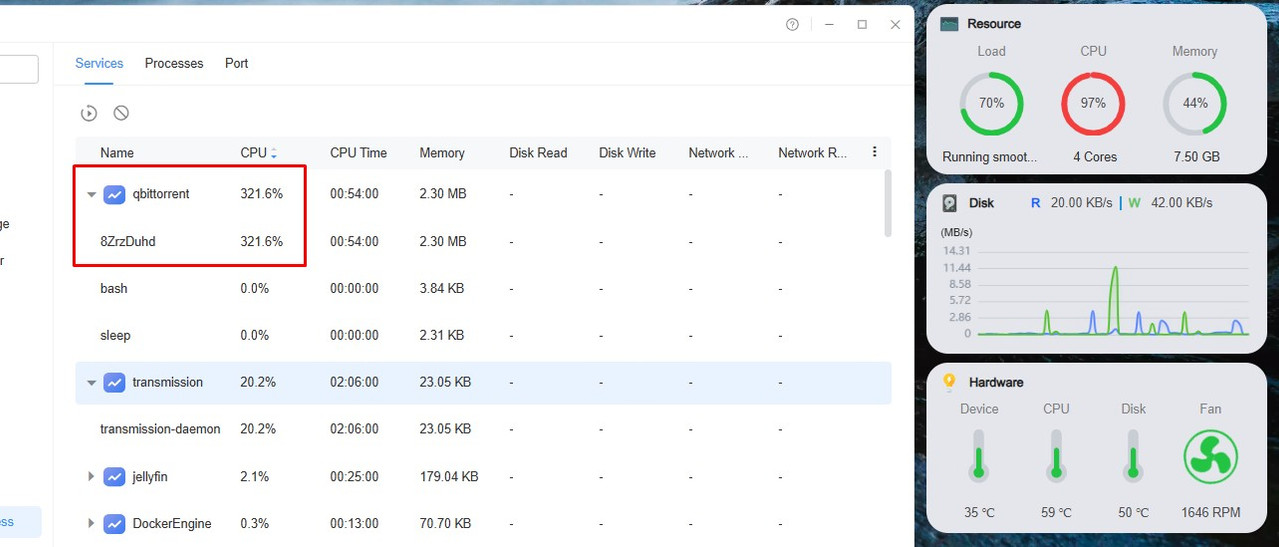This screenshot has width=1279, height=547.
Task: Click DockerEngine's 0.3% CPU value
Action: pyautogui.click(x=255, y=523)
